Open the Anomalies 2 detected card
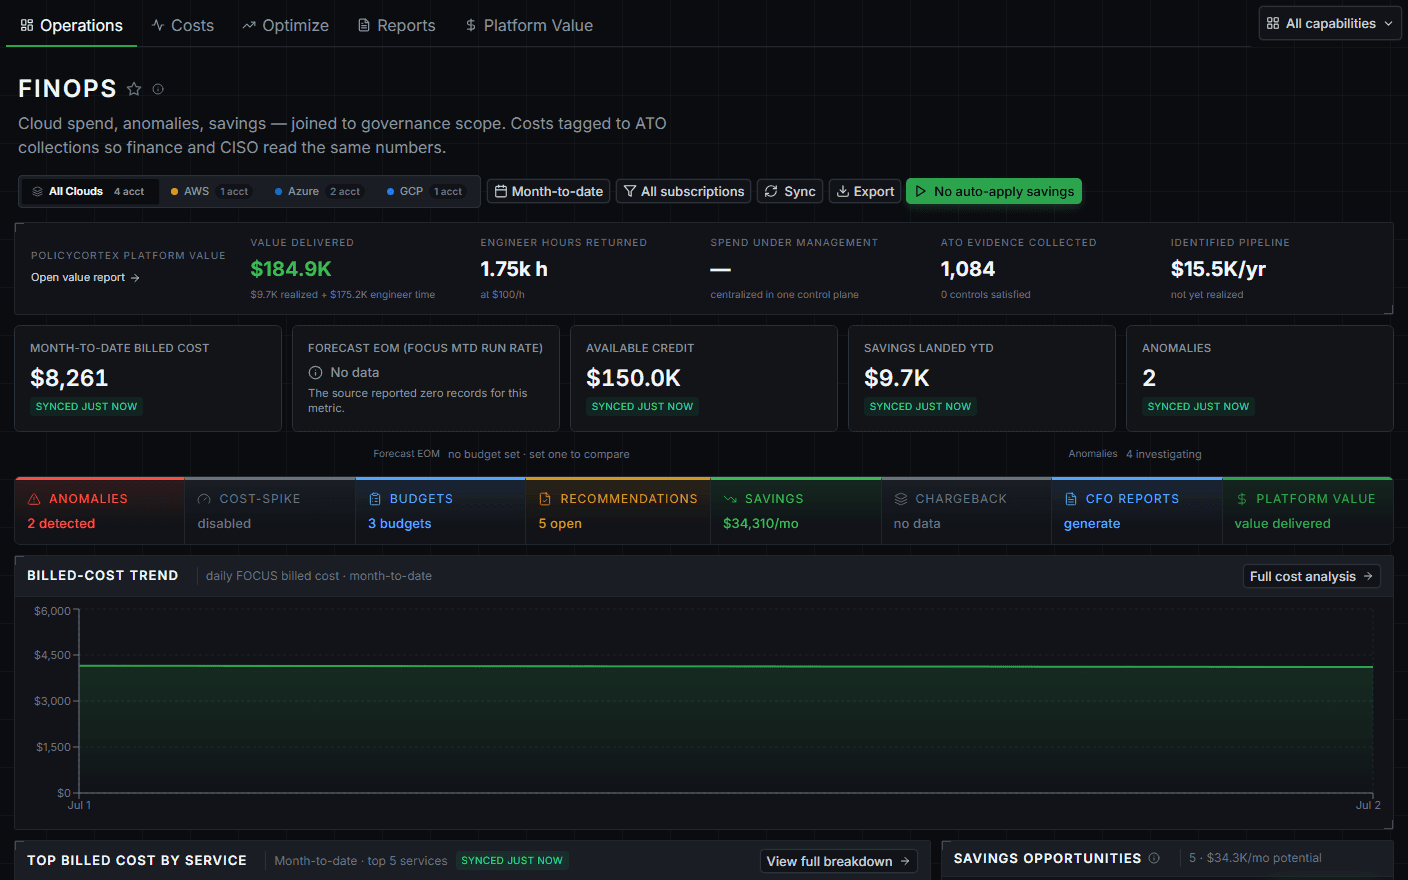Viewport: 1408px width, 880px height. [100, 511]
